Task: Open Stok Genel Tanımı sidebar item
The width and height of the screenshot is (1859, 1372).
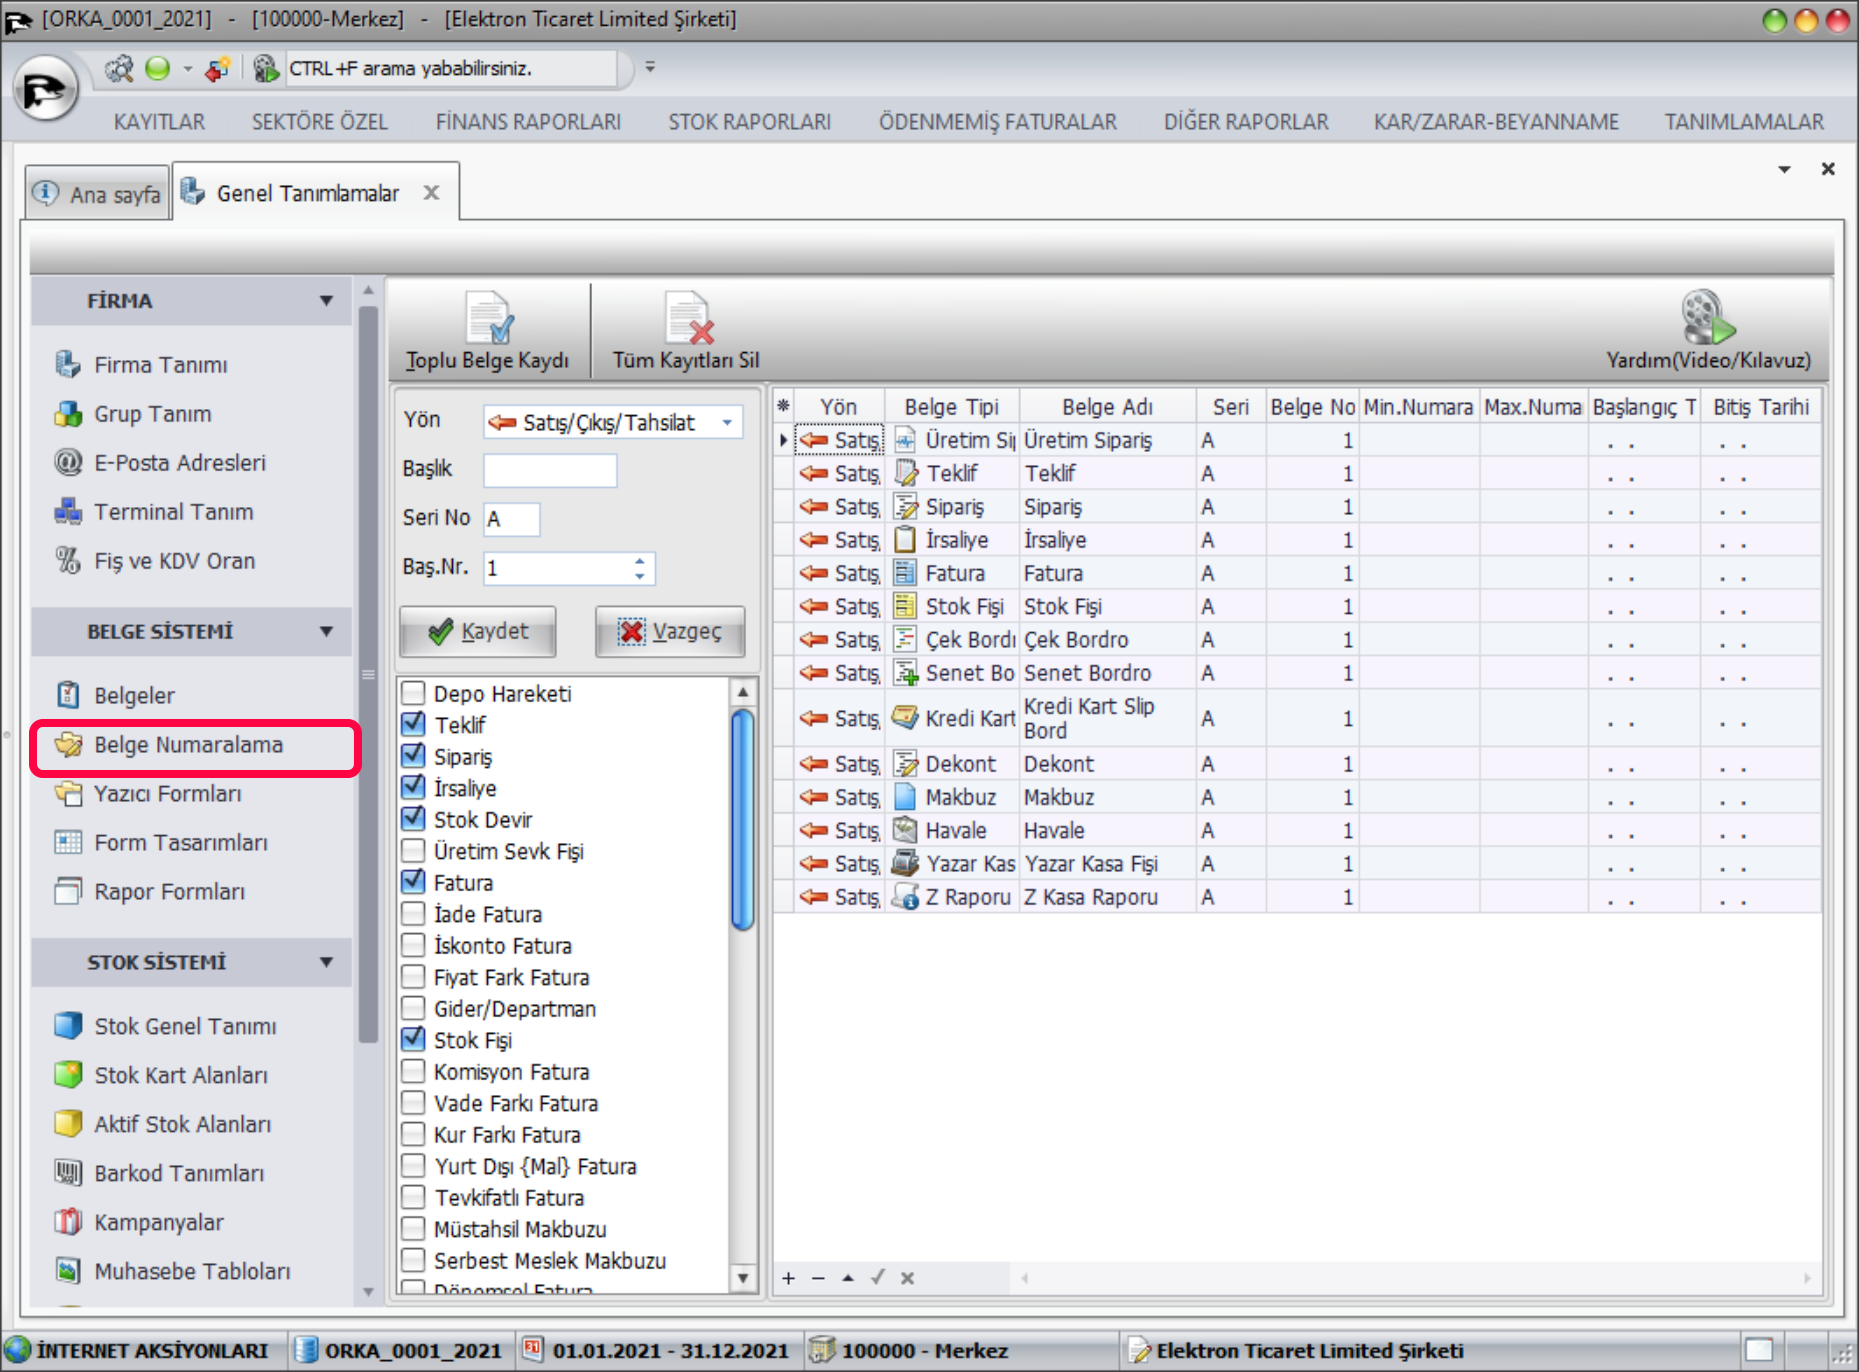Action: (166, 1026)
